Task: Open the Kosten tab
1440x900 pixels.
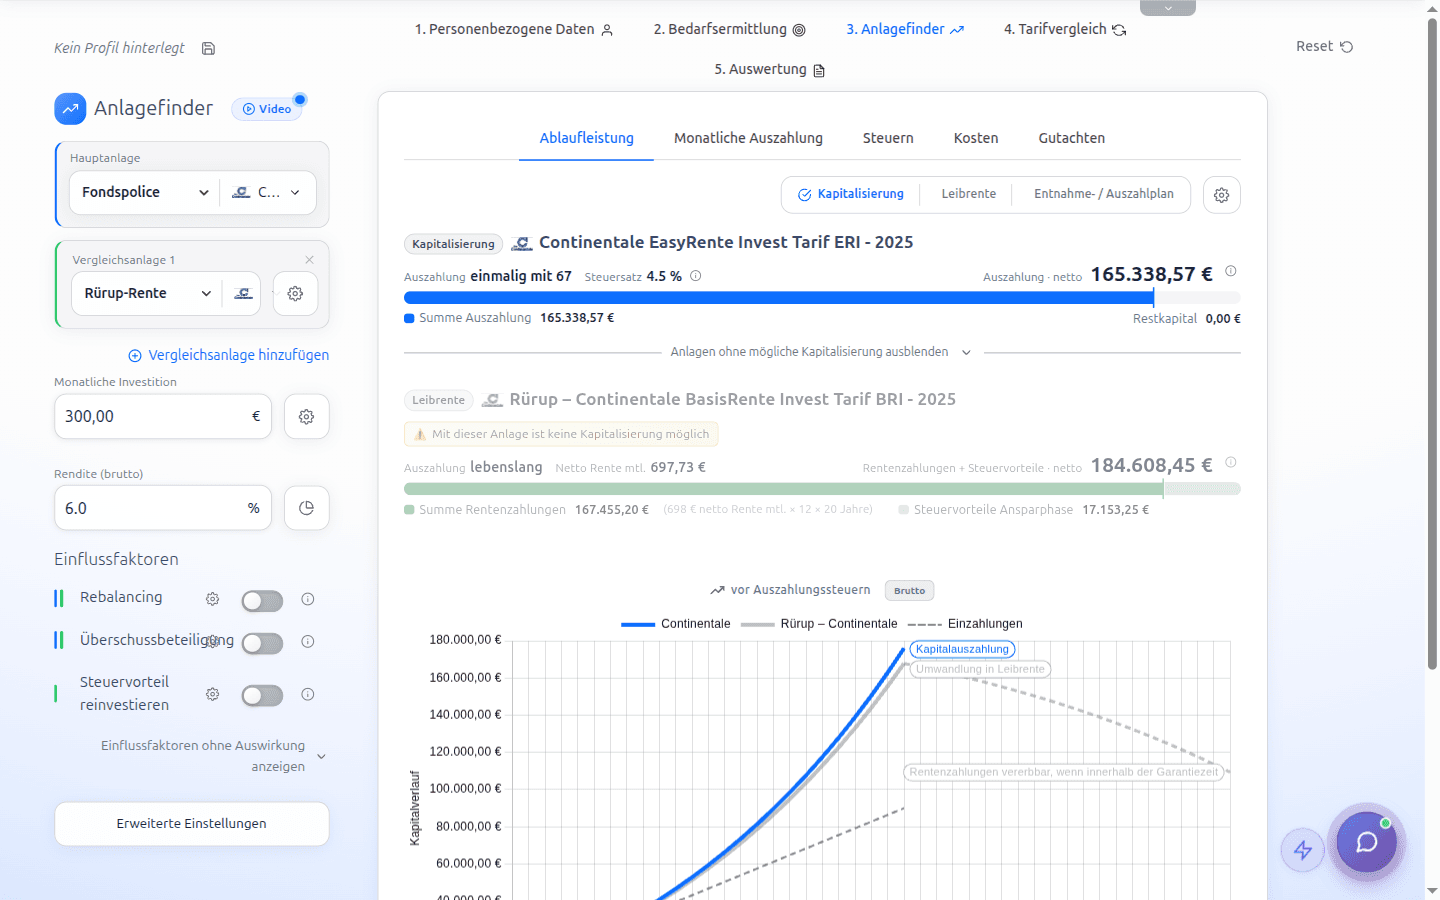Action: coord(976,138)
